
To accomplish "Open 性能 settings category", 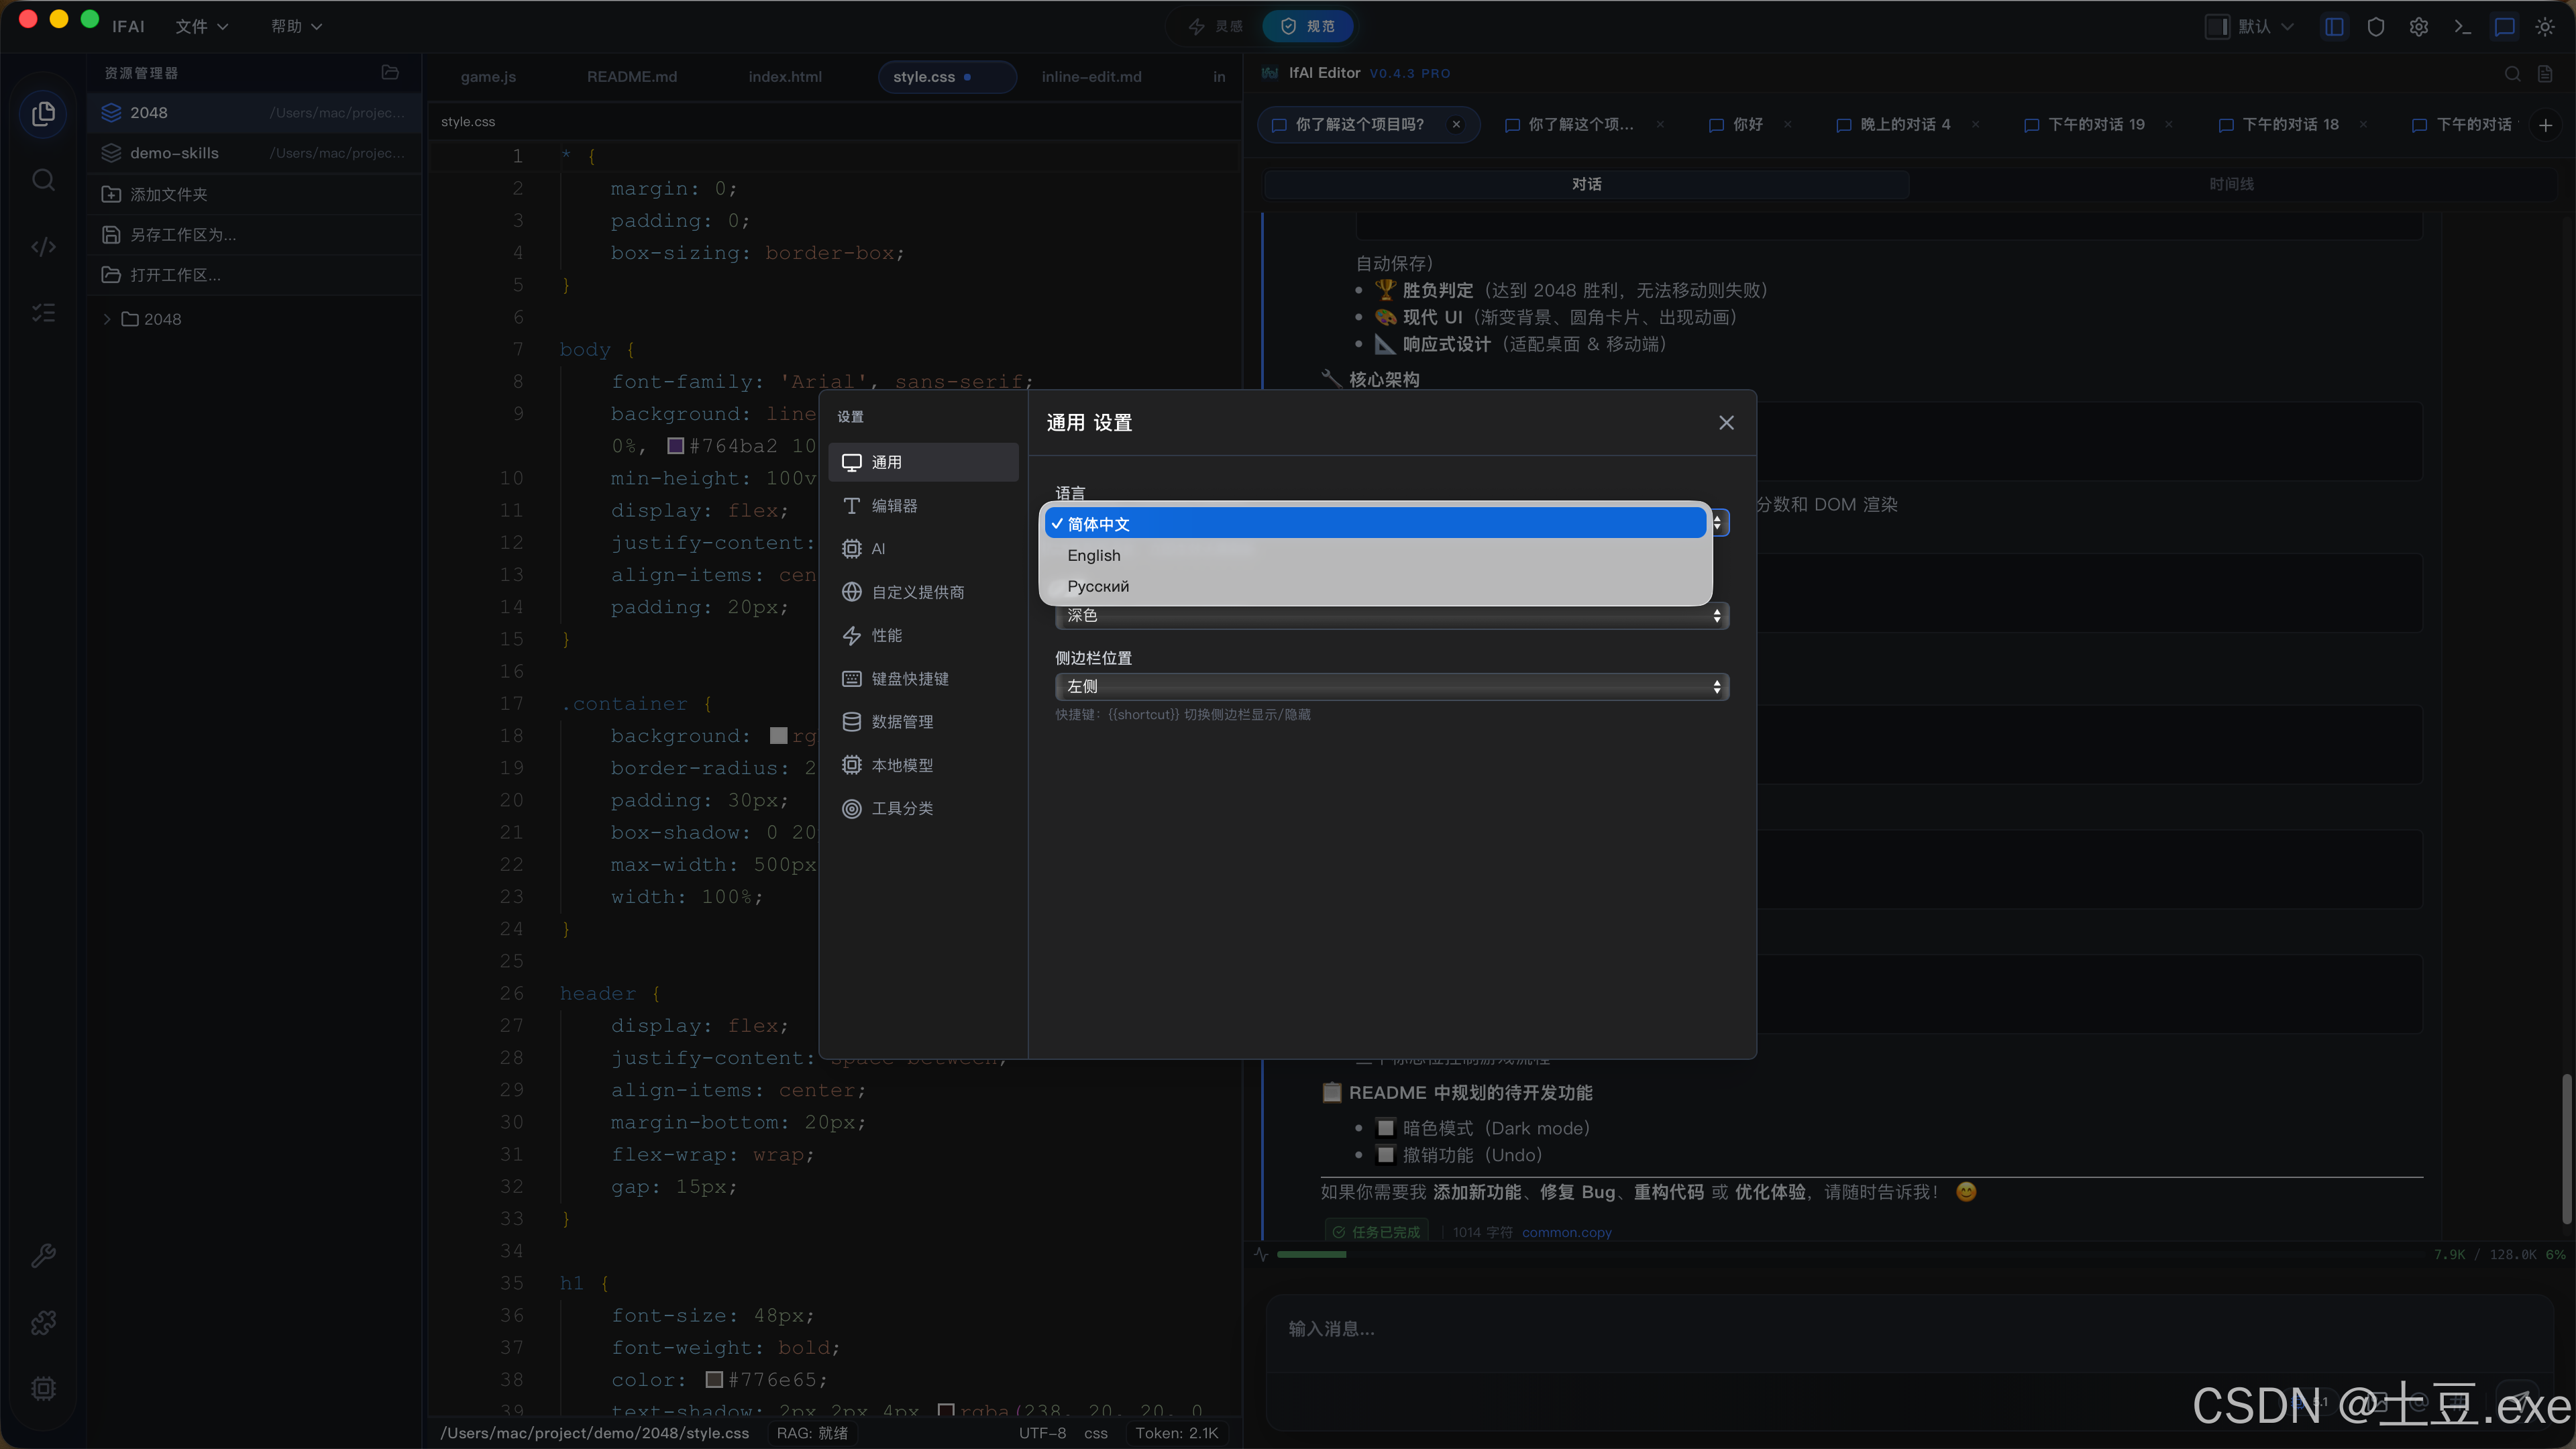I will [923, 636].
